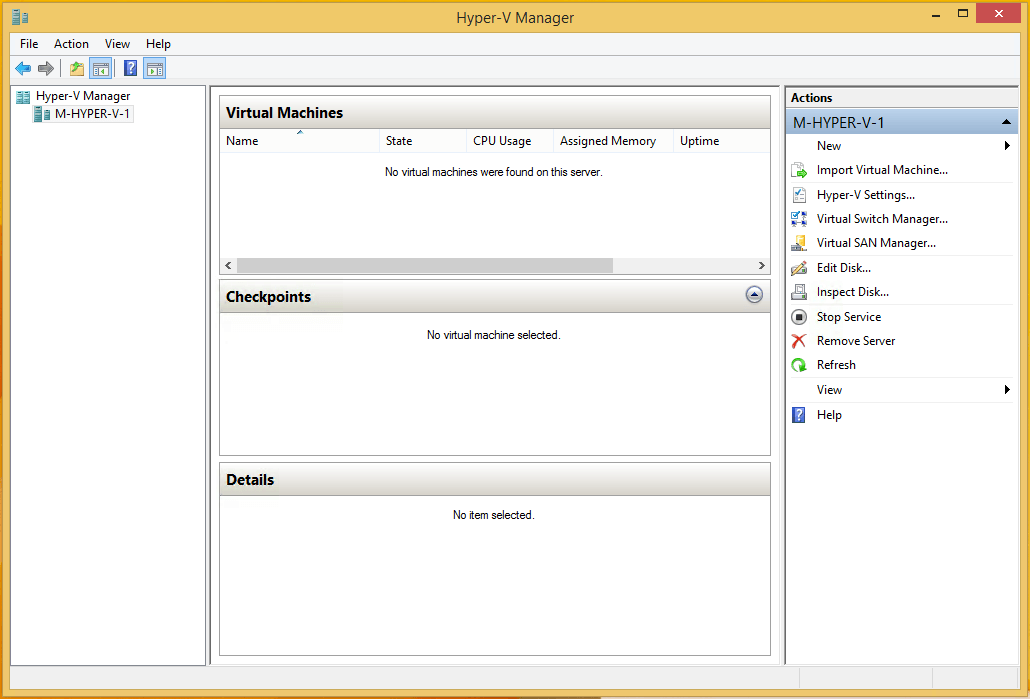1030x699 pixels.
Task: Click 'No item selected.' text
Action: [x=493, y=515]
